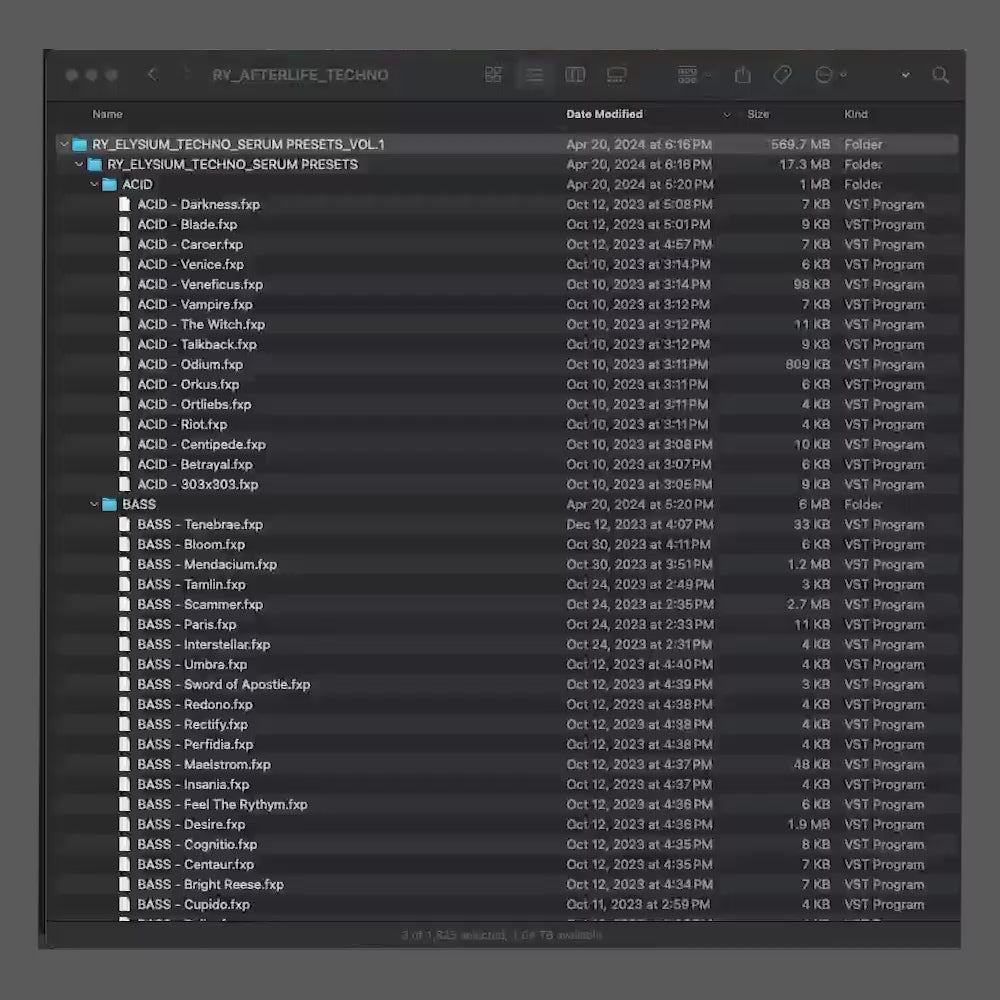
Task: Click the RY_ELYSIUM_TECHNO_SERUM PRESETS_VOL.1 folder icon
Action: 80,144
